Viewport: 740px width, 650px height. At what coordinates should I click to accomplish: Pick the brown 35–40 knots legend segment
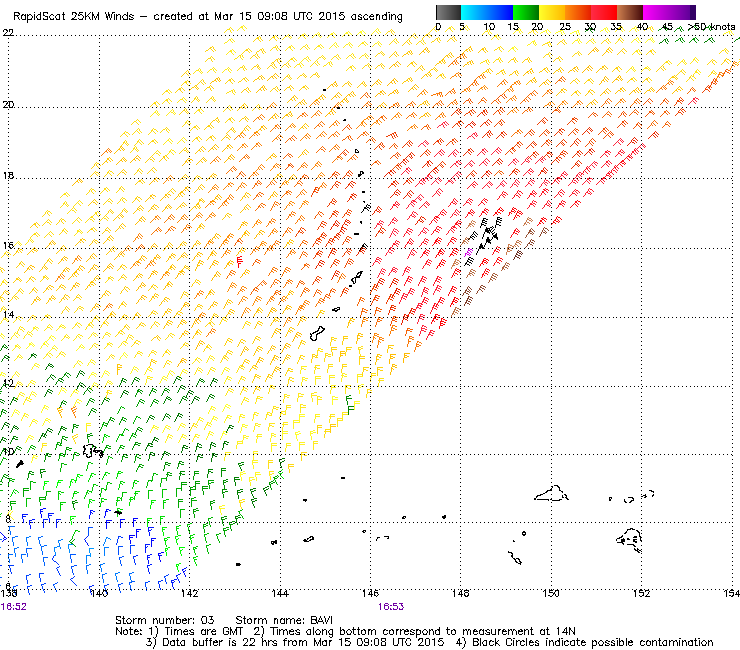click(x=630, y=12)
